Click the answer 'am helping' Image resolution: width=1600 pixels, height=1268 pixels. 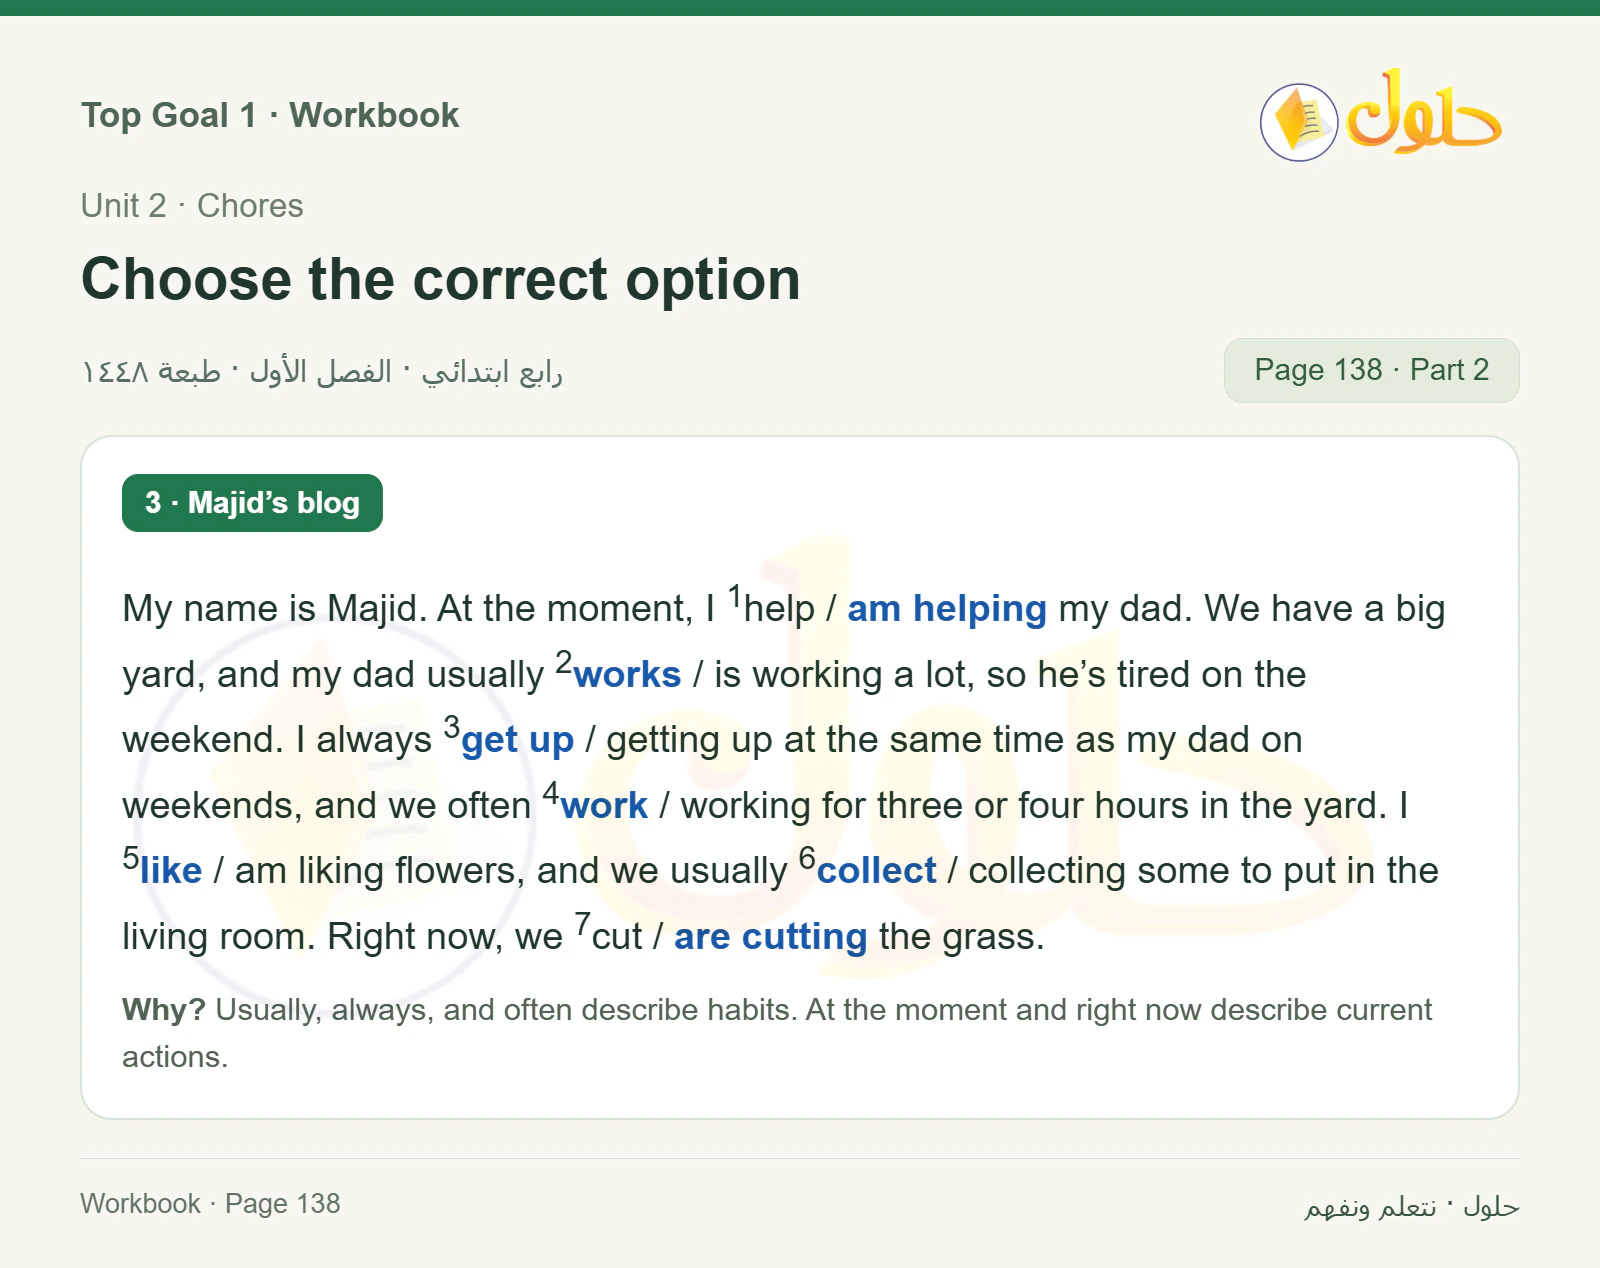(x=946, y=609)
